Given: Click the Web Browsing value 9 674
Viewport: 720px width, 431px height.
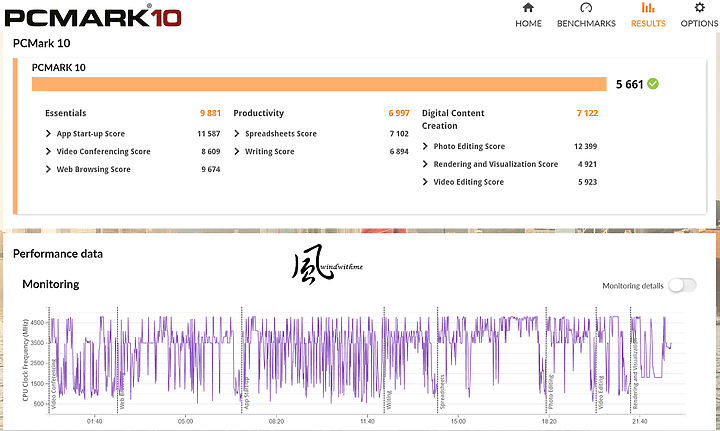Looking at the screenshot, I should [211, 169].
